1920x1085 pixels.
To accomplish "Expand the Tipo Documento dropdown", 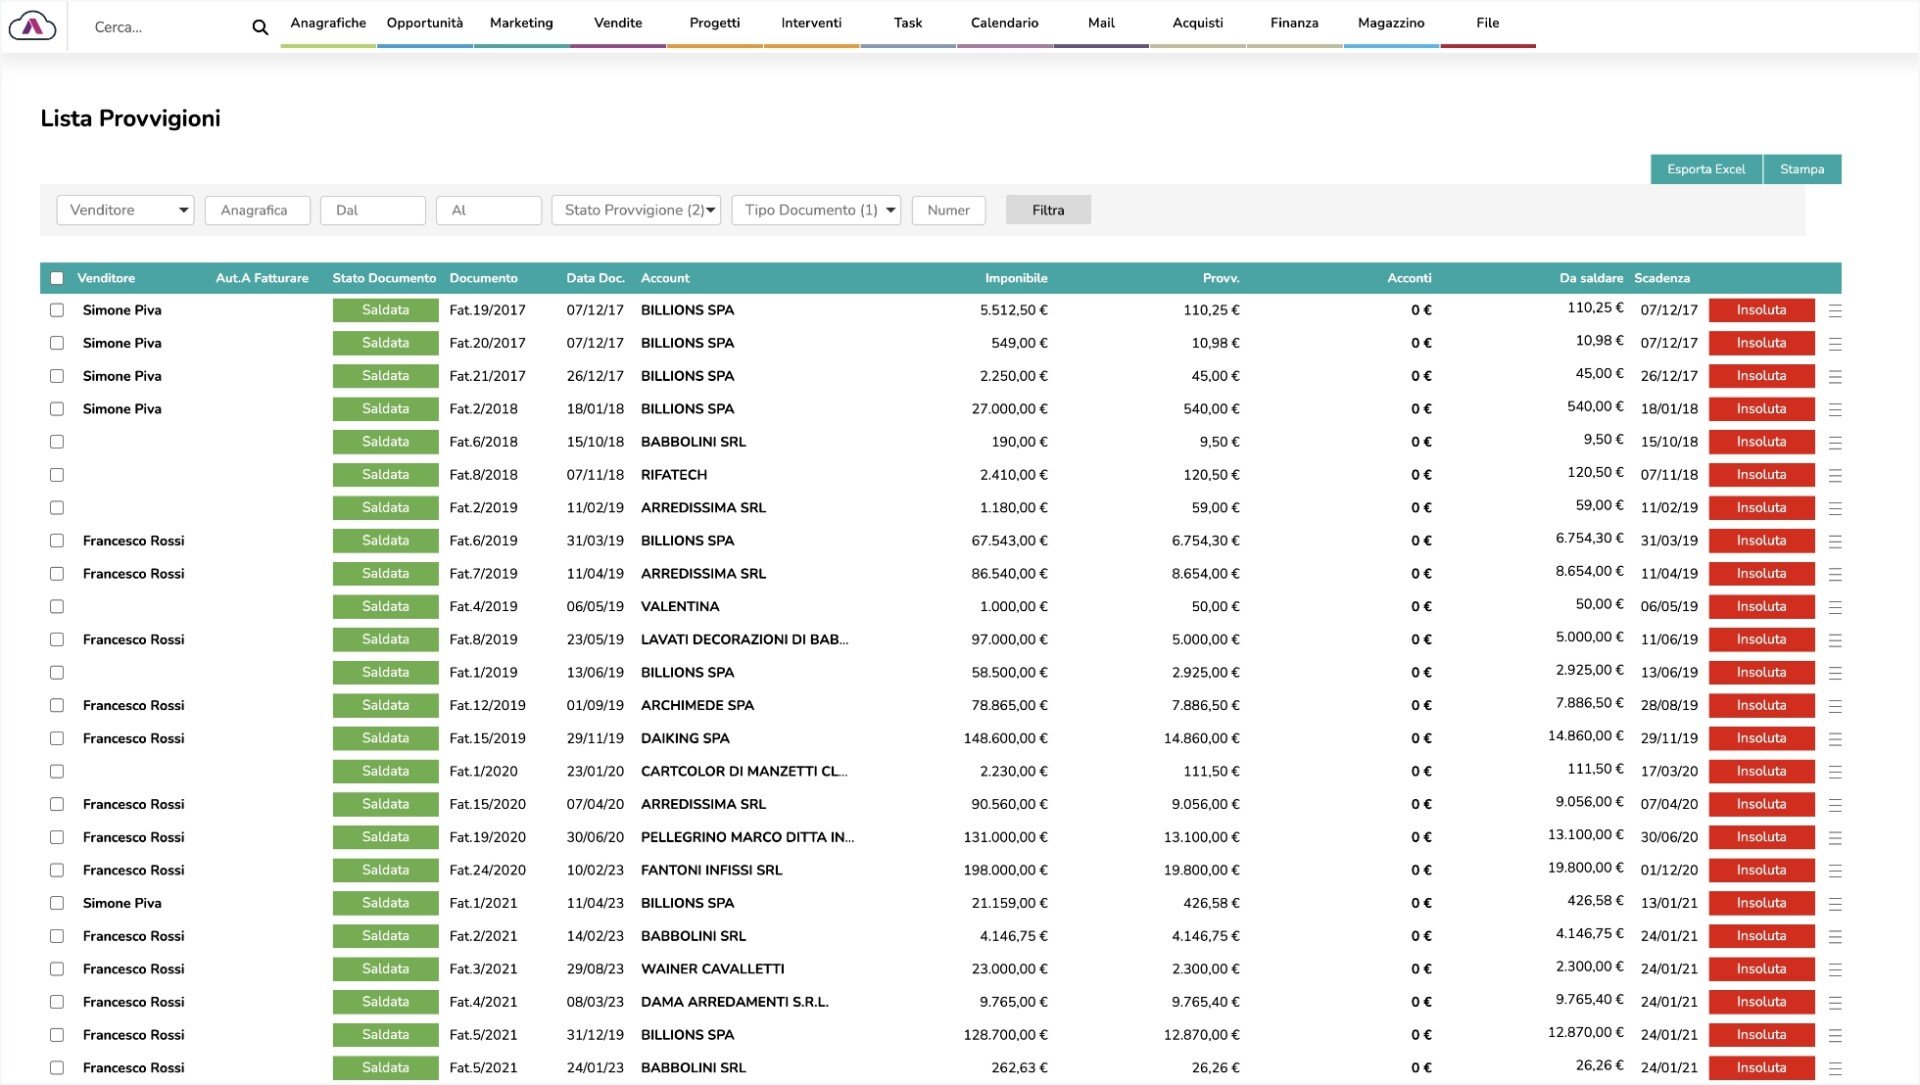I will pyautogui.click(x=816, y=210).
